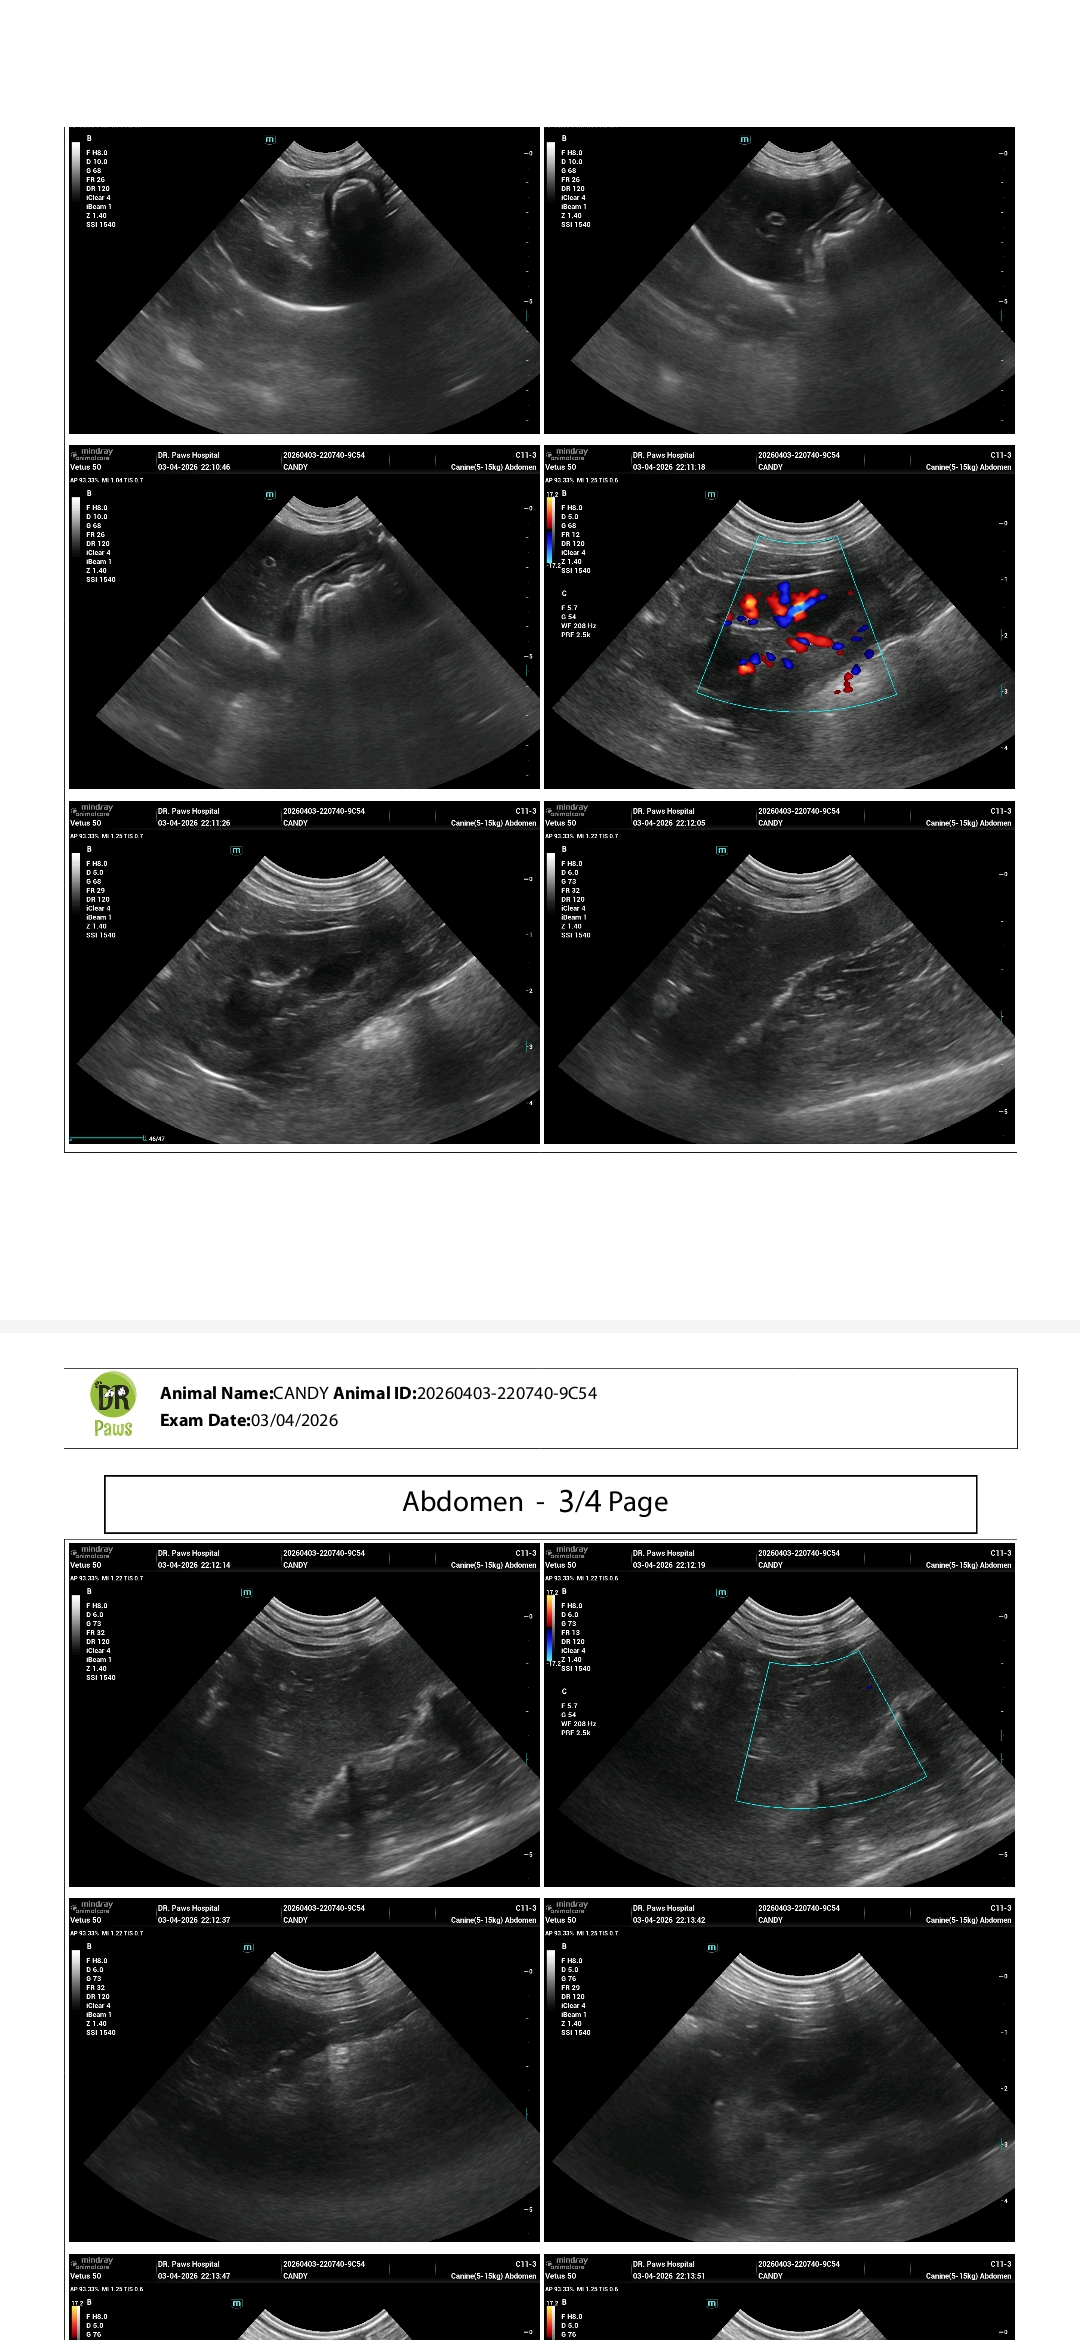Viewport: 1080px width, 2340px height.
Task: Click the grayscale bar on the 22:11:26 scan
Action: click(x=76, y=888)
